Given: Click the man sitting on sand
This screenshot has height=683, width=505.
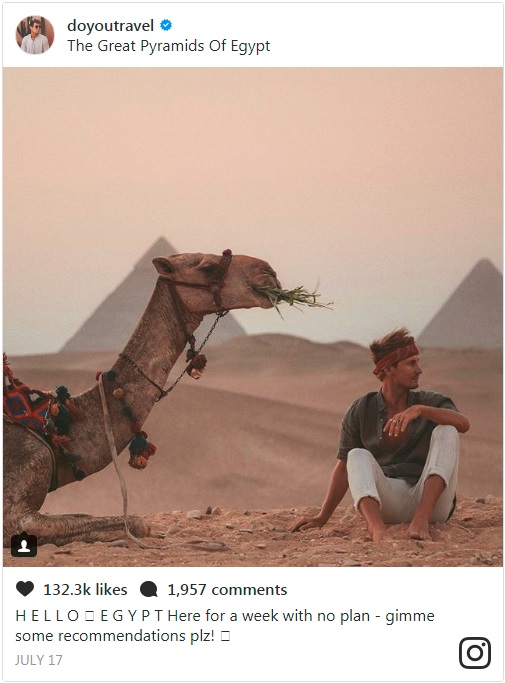Looking at the screenshot, I should tap(388, 436).
